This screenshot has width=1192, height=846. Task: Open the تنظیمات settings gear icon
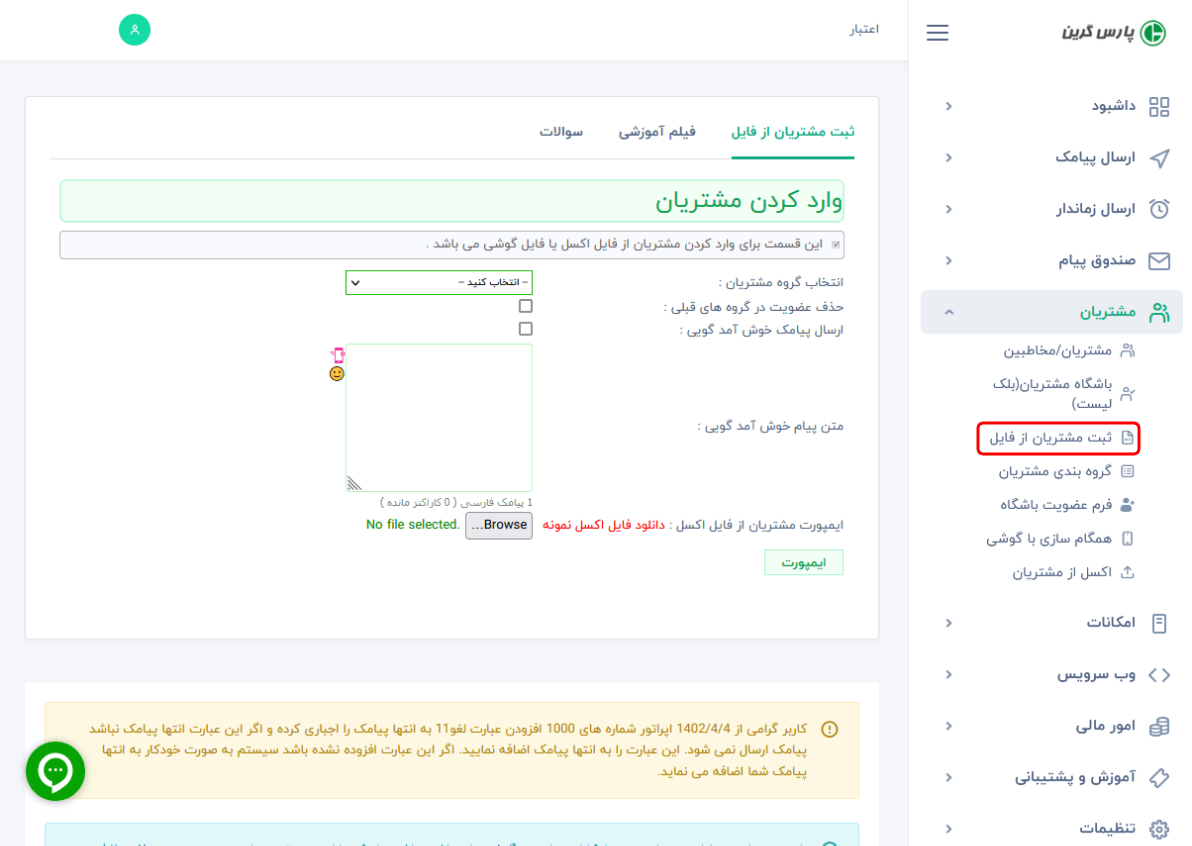[x=1158, y=828]
